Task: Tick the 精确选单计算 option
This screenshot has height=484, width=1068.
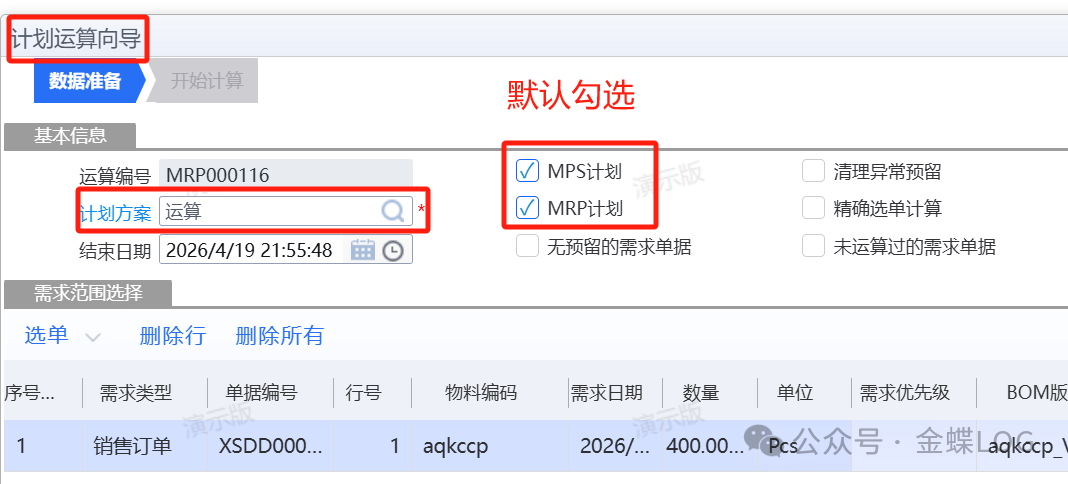Action: tap(813, 208)
